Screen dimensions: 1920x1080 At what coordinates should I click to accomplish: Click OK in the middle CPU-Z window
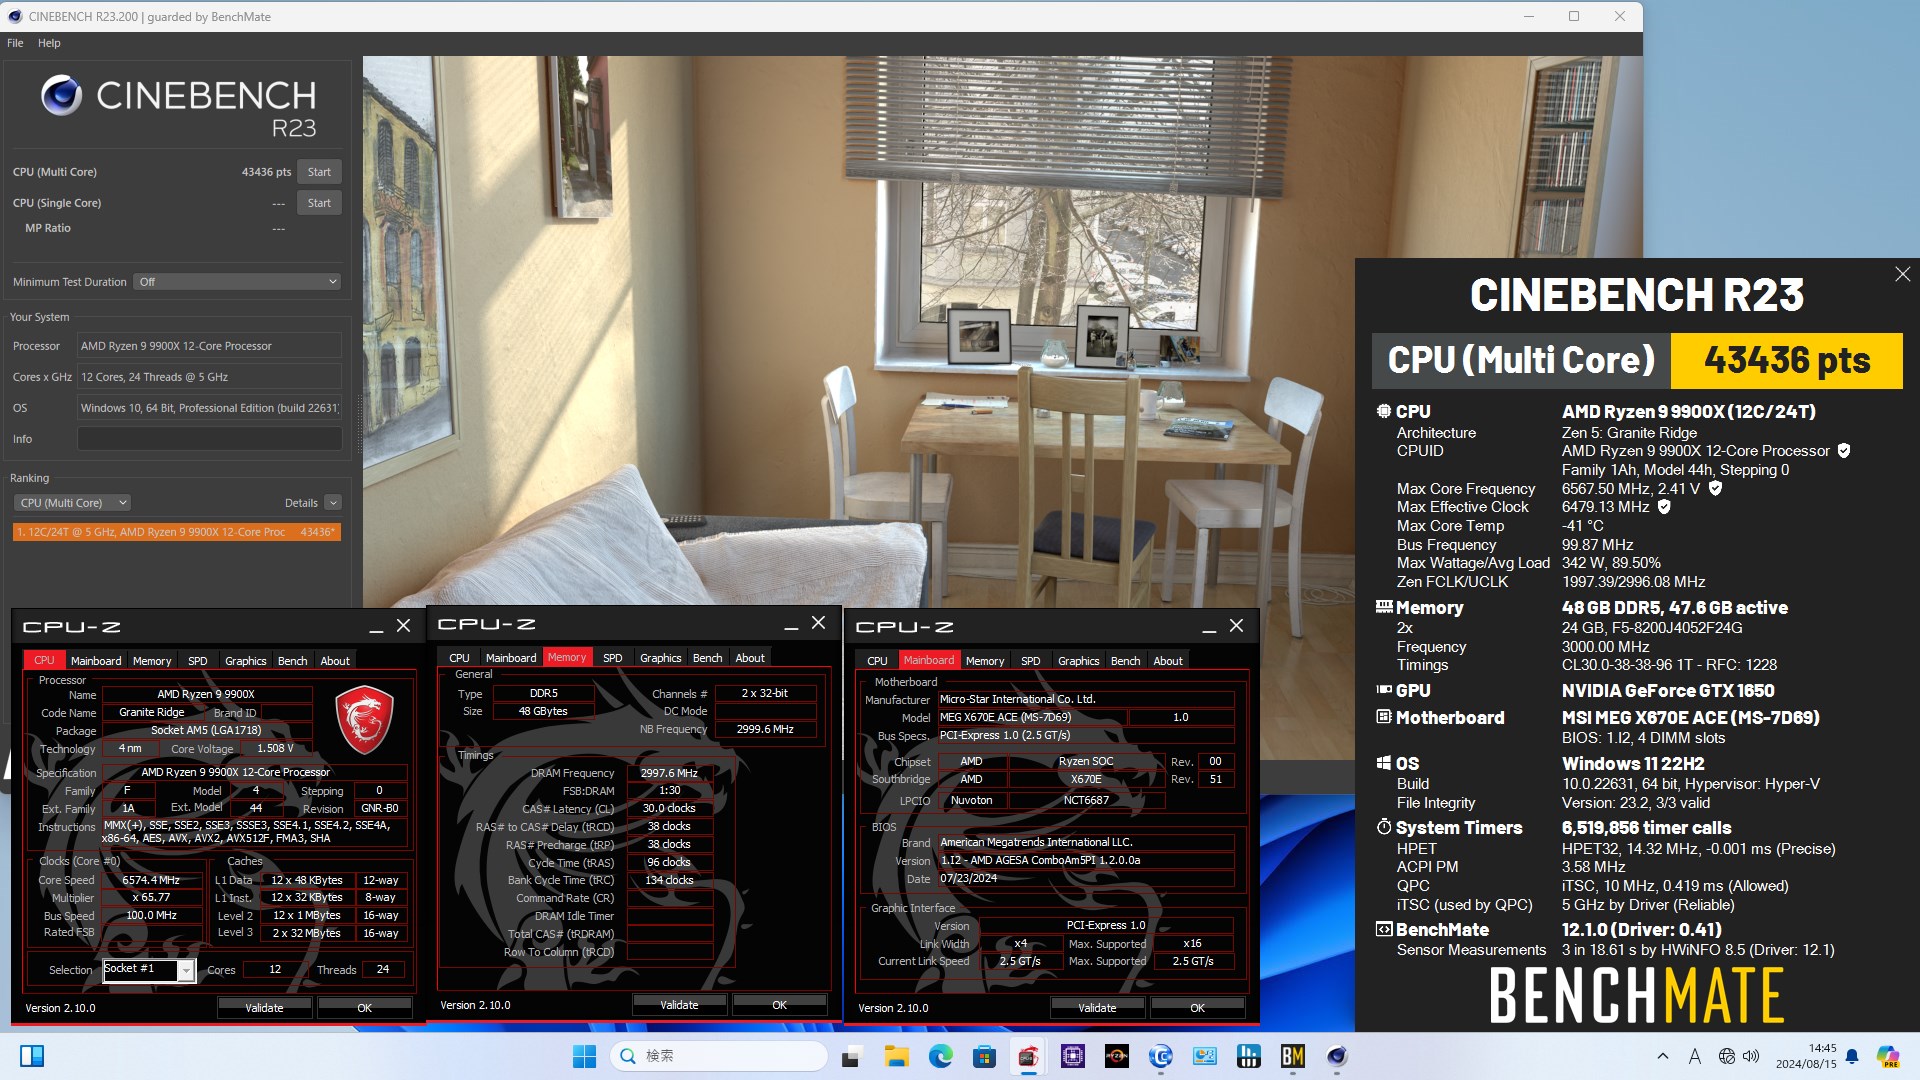point(779,1005)
